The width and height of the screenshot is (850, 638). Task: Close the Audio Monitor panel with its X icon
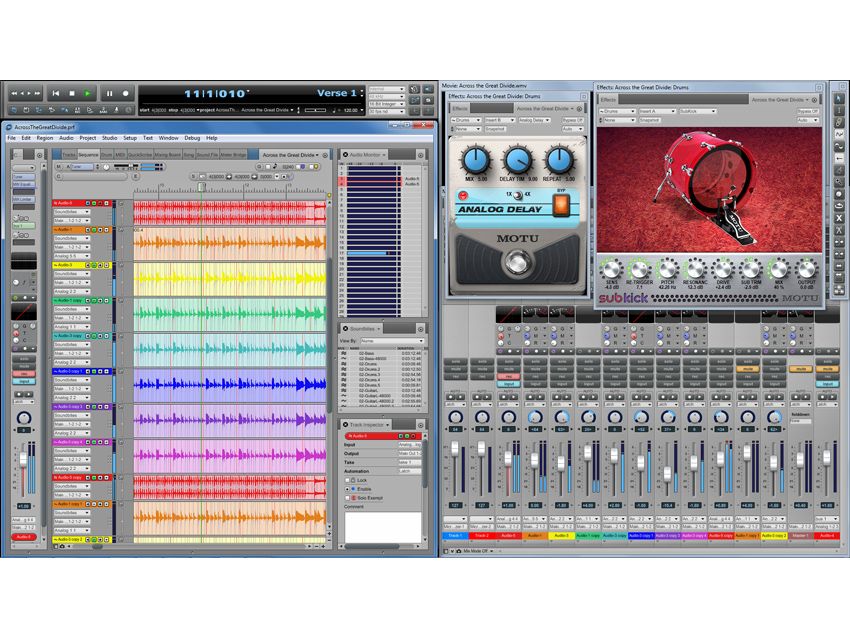(x=345, y=155)
